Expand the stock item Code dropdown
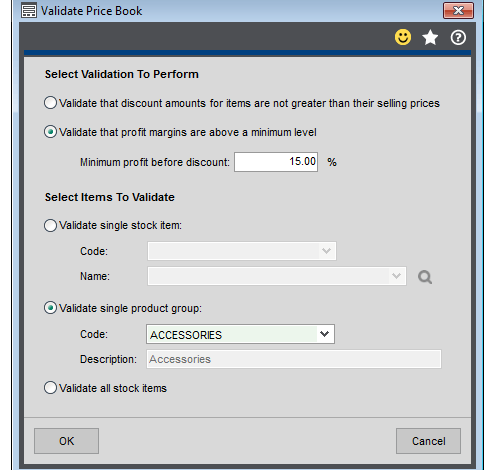The image size is (492, 470). (x=326, y=251)
